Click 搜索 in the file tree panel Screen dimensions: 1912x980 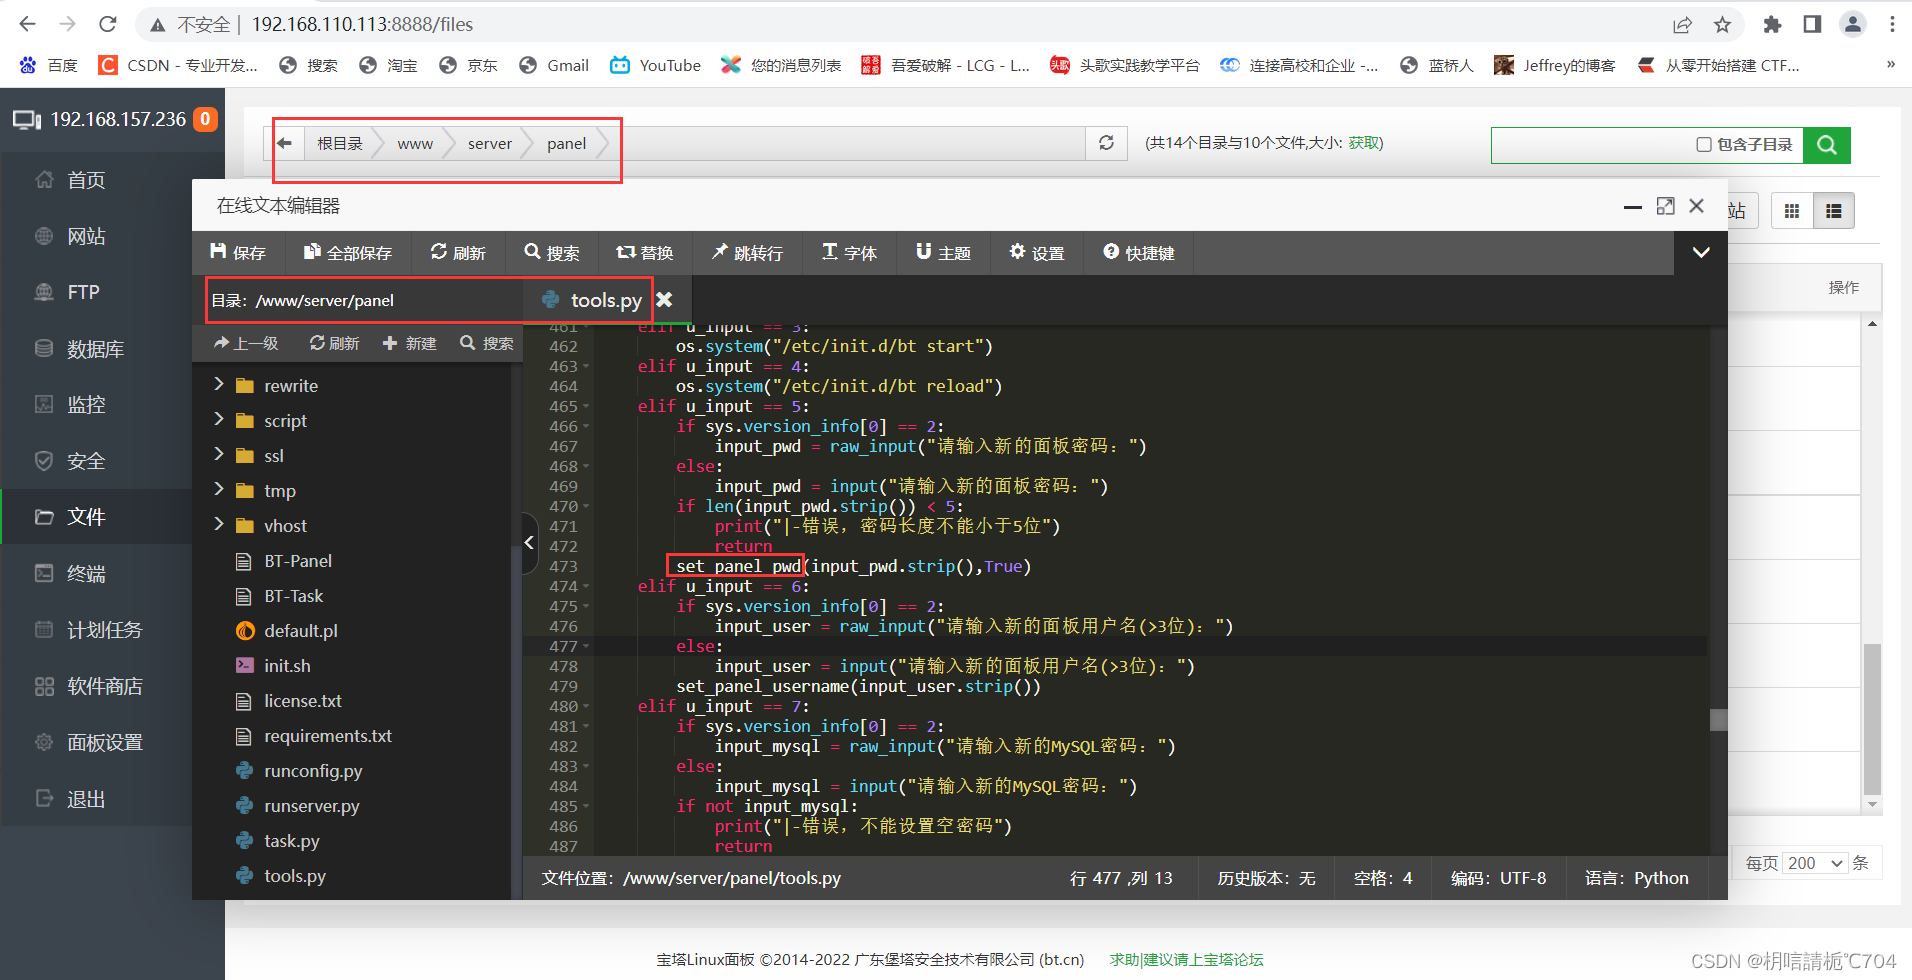(487, 343)
